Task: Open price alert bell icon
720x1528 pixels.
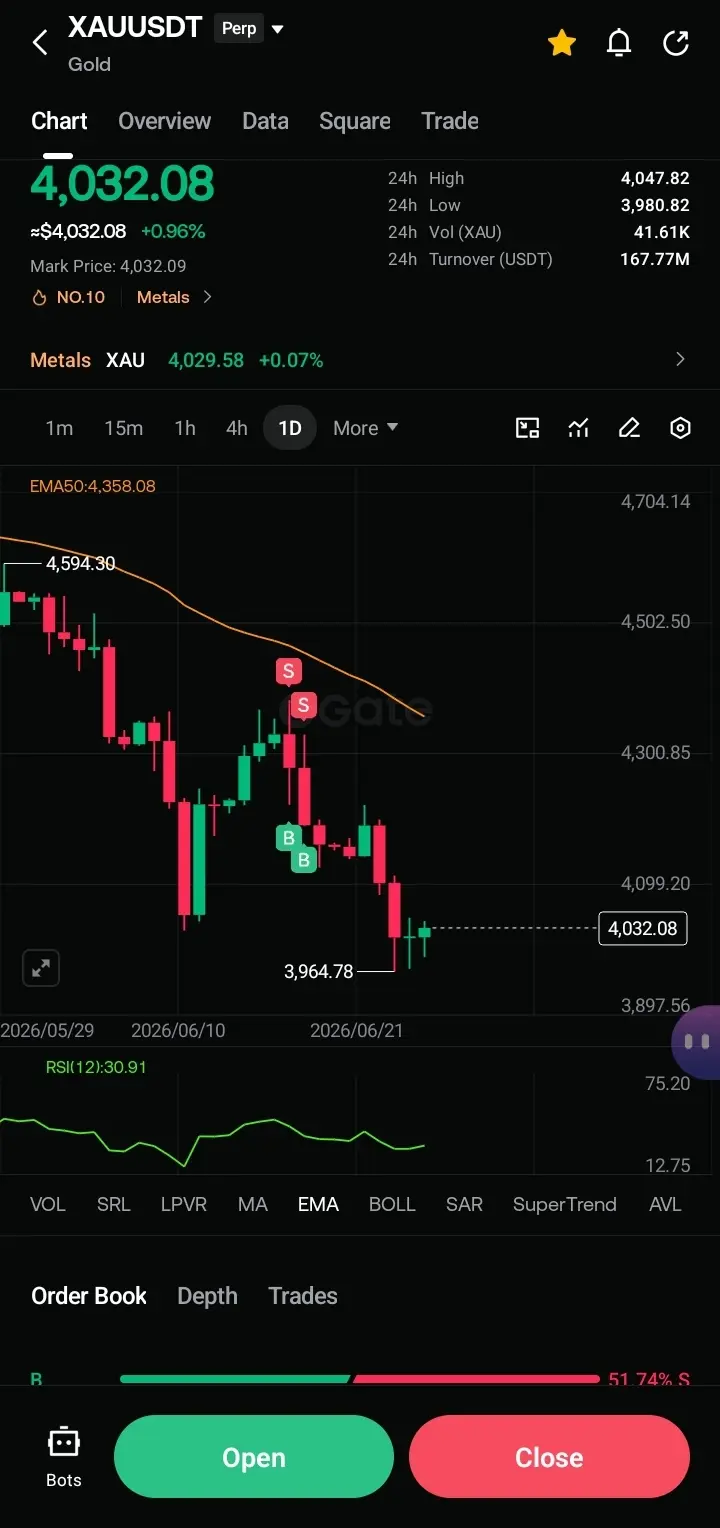Action: [619, 43]
